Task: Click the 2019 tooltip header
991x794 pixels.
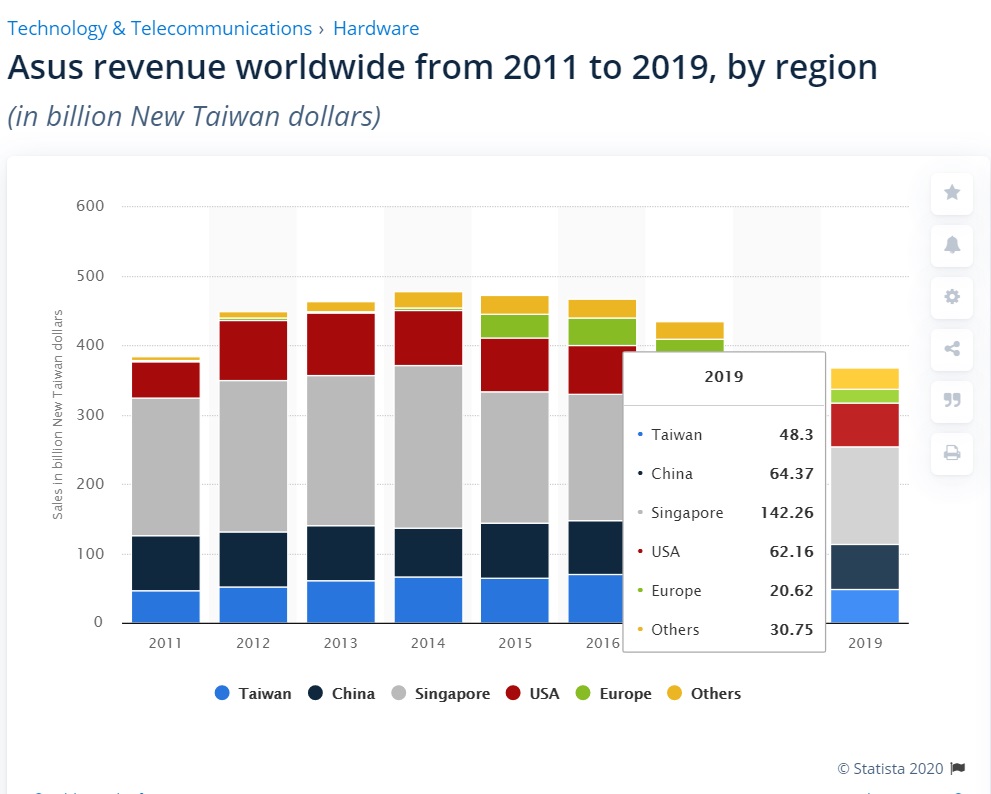Action: point(724,377)
